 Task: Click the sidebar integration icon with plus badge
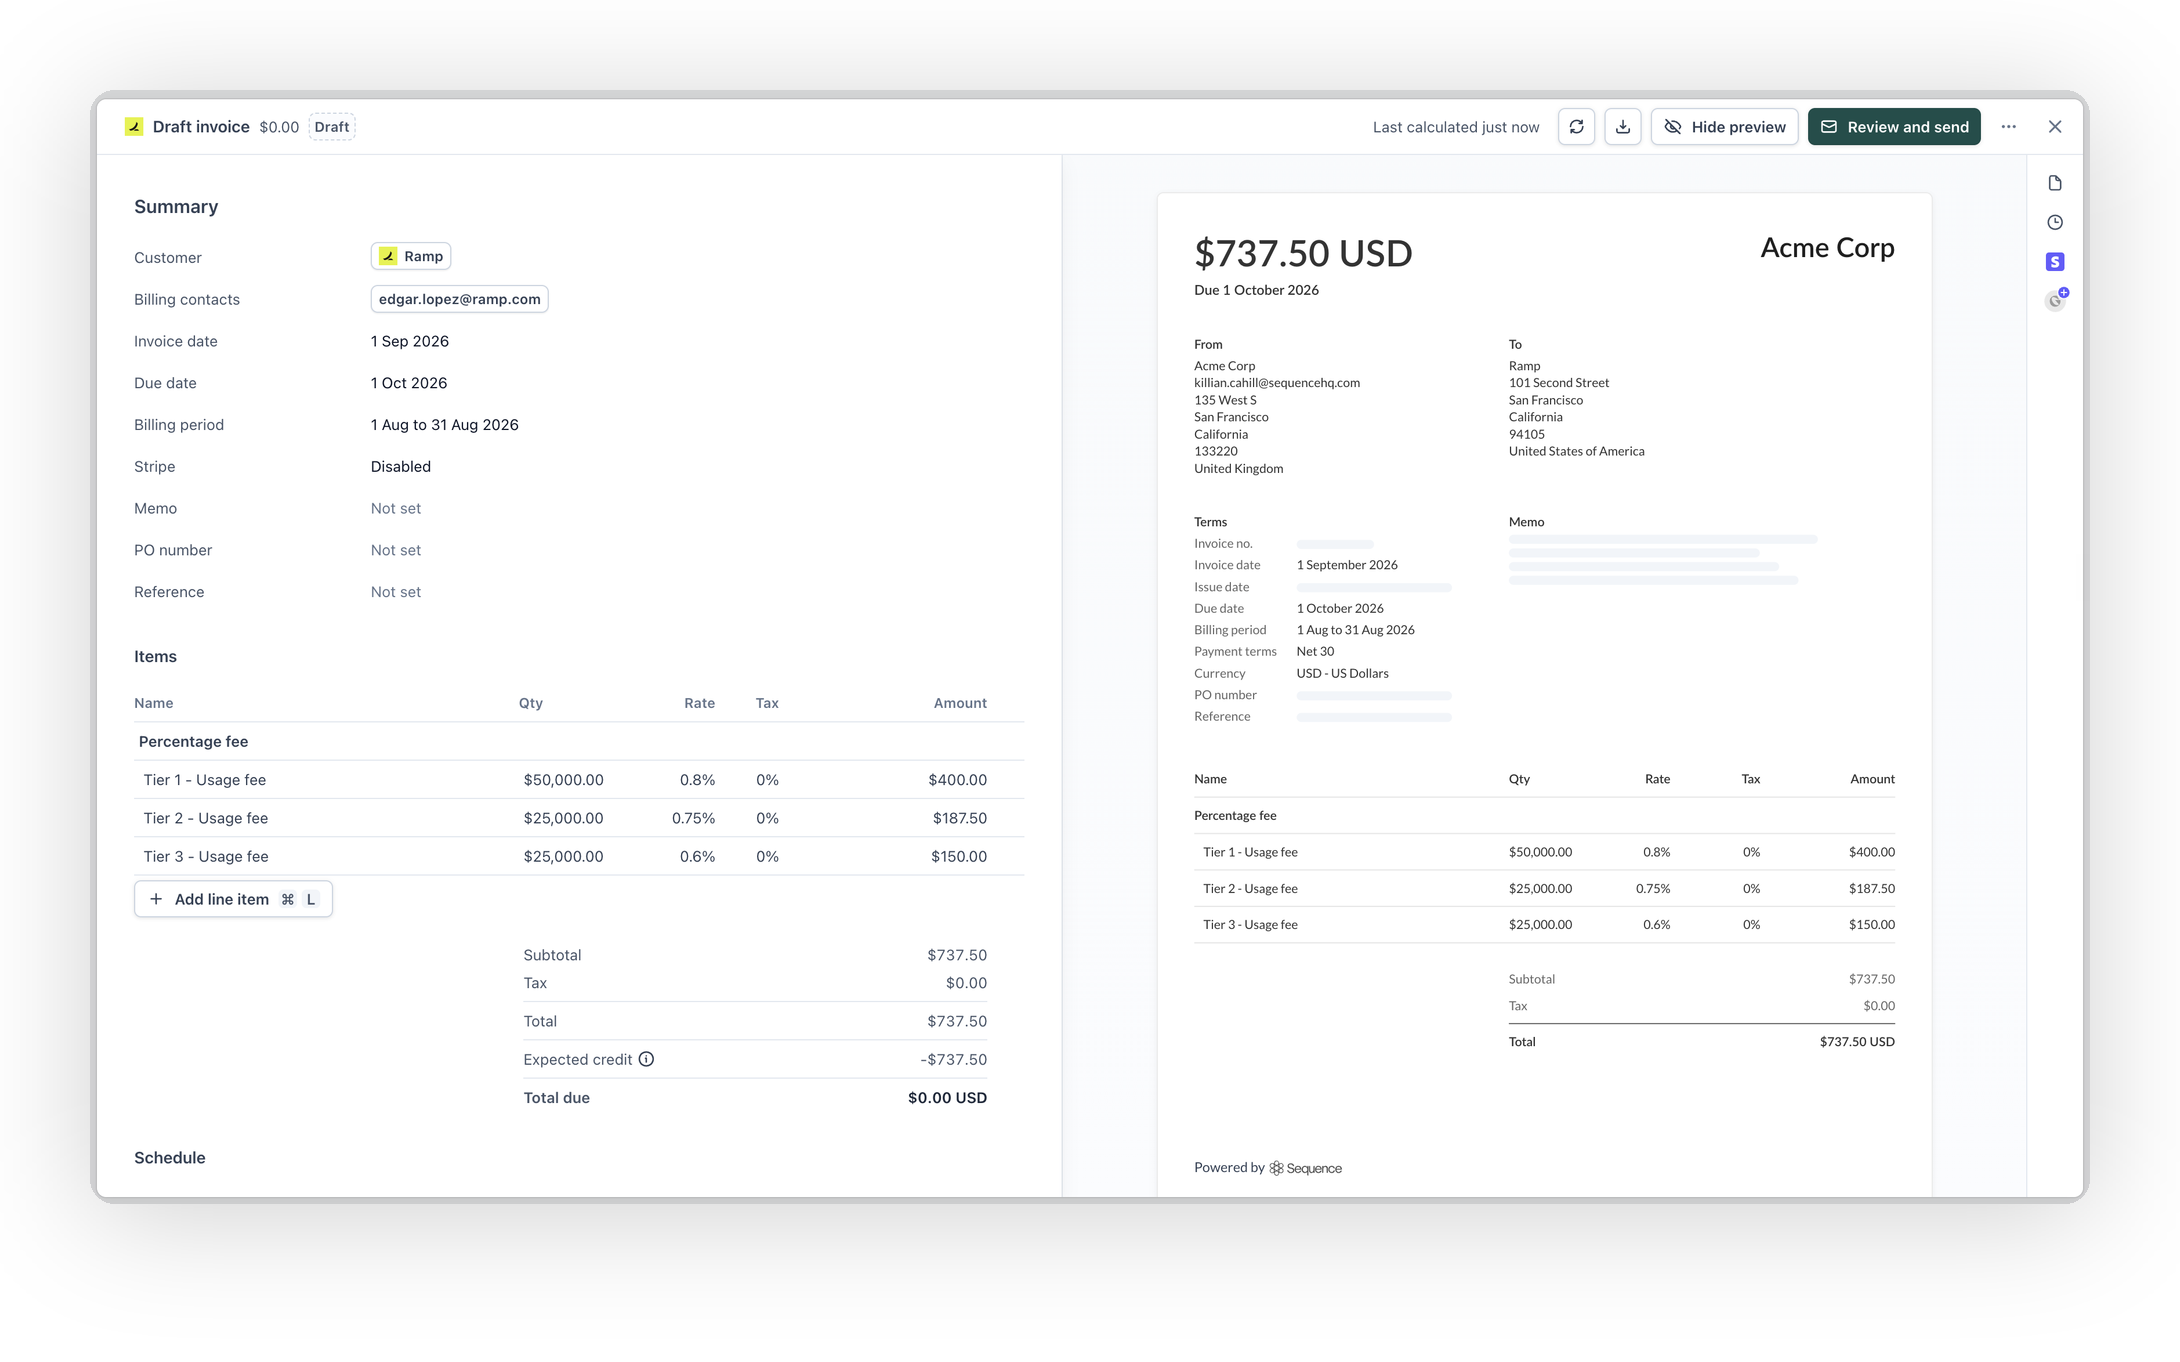click(x=2056, y=299)
